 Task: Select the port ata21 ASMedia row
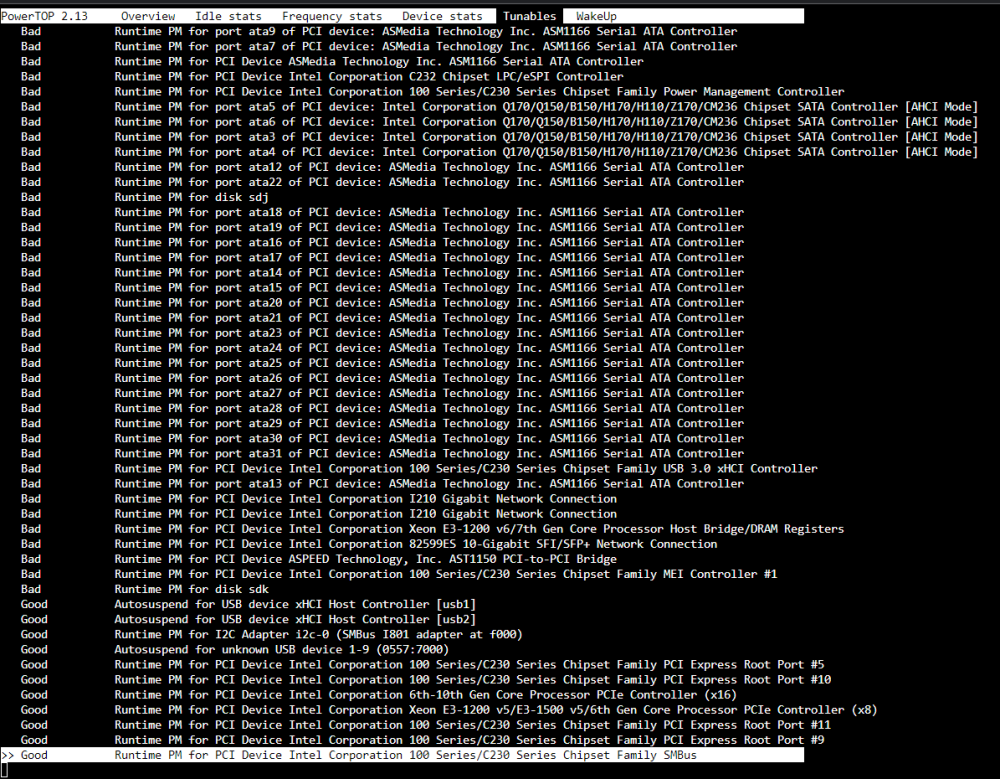click(x=382, y=318)
